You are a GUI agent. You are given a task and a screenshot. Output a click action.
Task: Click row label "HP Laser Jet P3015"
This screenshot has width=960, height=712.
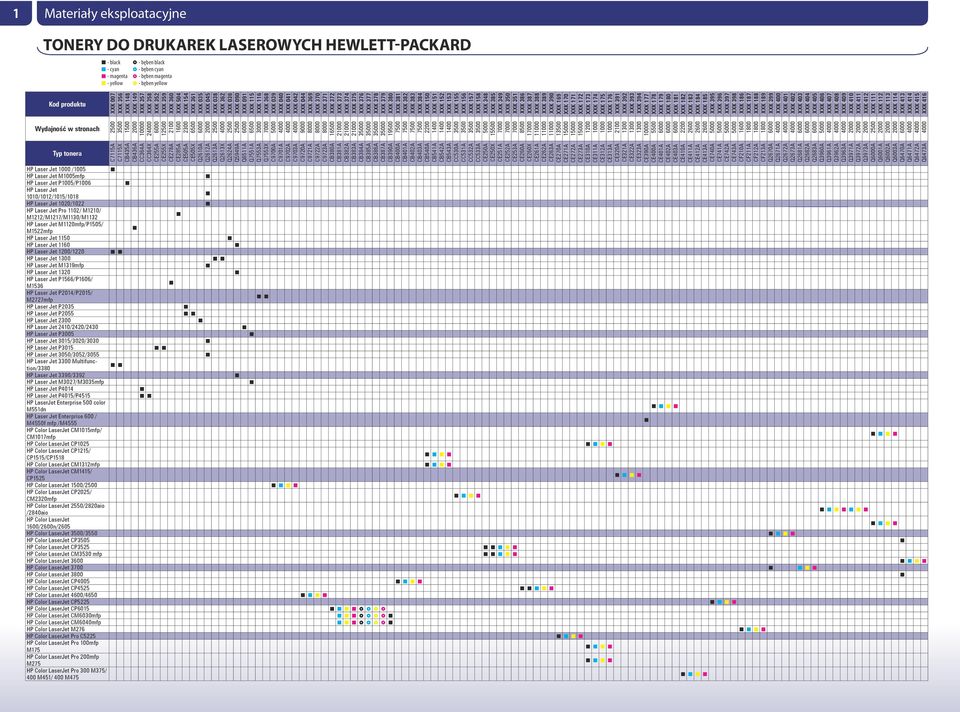tap(50, 347)
